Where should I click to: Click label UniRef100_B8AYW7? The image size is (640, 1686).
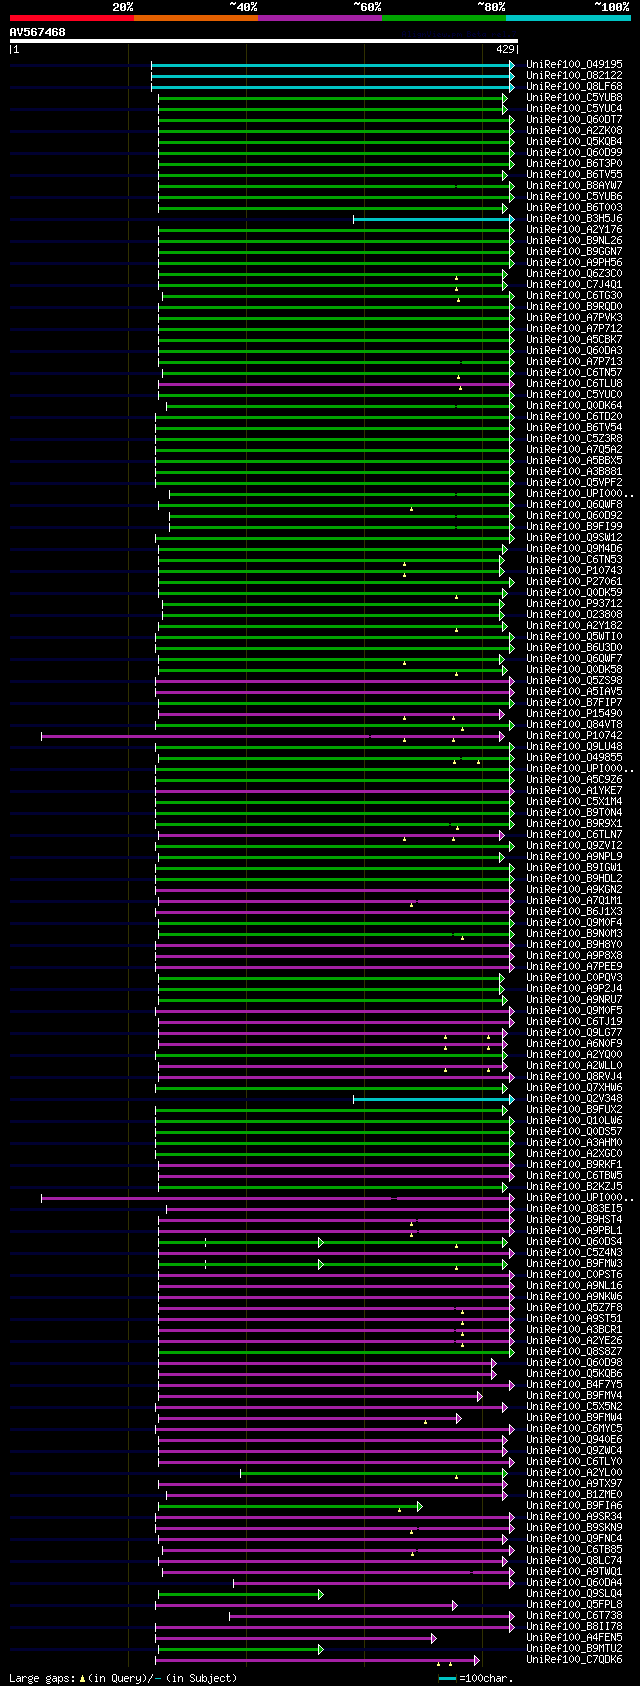(x=574, y=185)
